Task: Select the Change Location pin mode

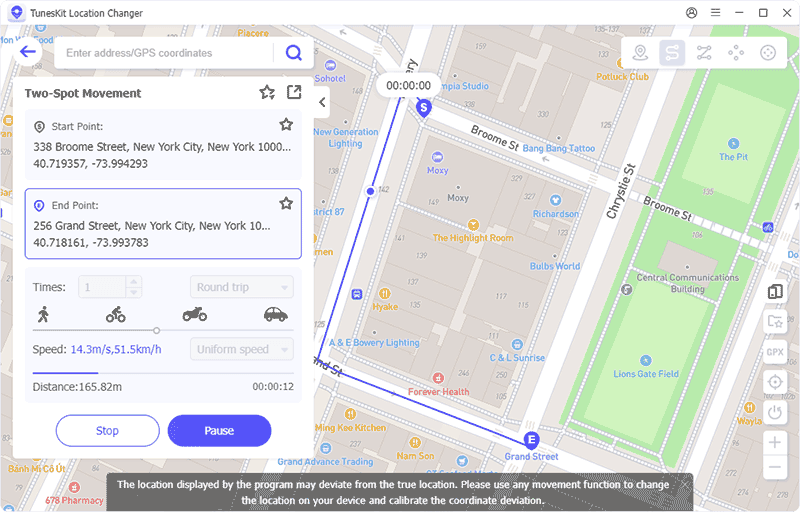Action: pyautogui.click(x=640, y=53)
